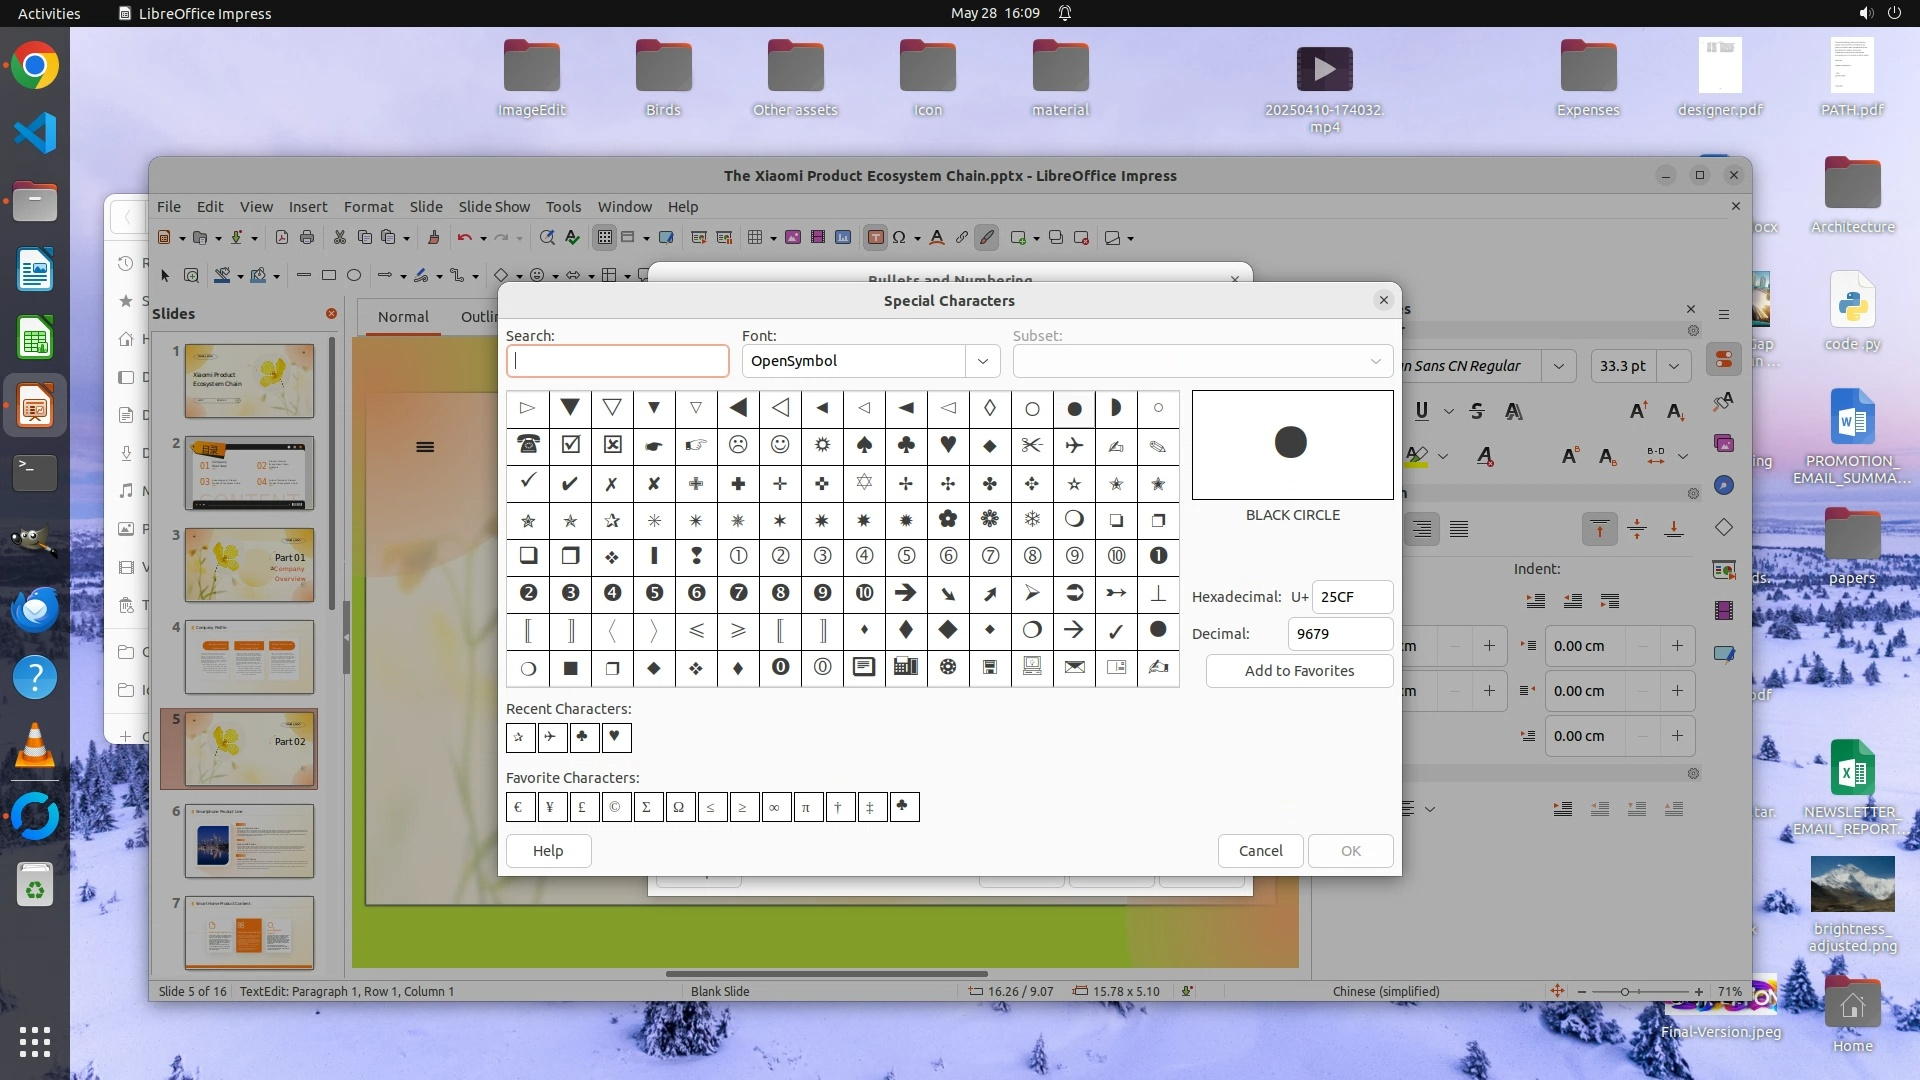Choose the euro sign in Favorite Characters

coord(519,807)
